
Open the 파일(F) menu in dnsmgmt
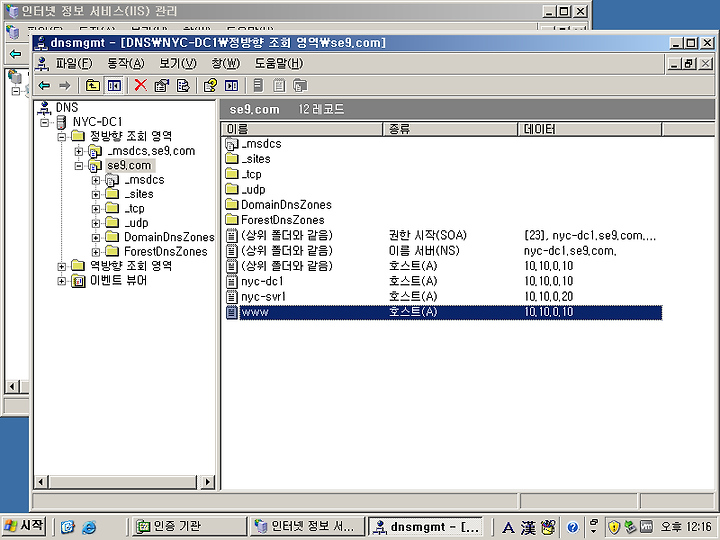pyautogui.click(x=74, y=63)
